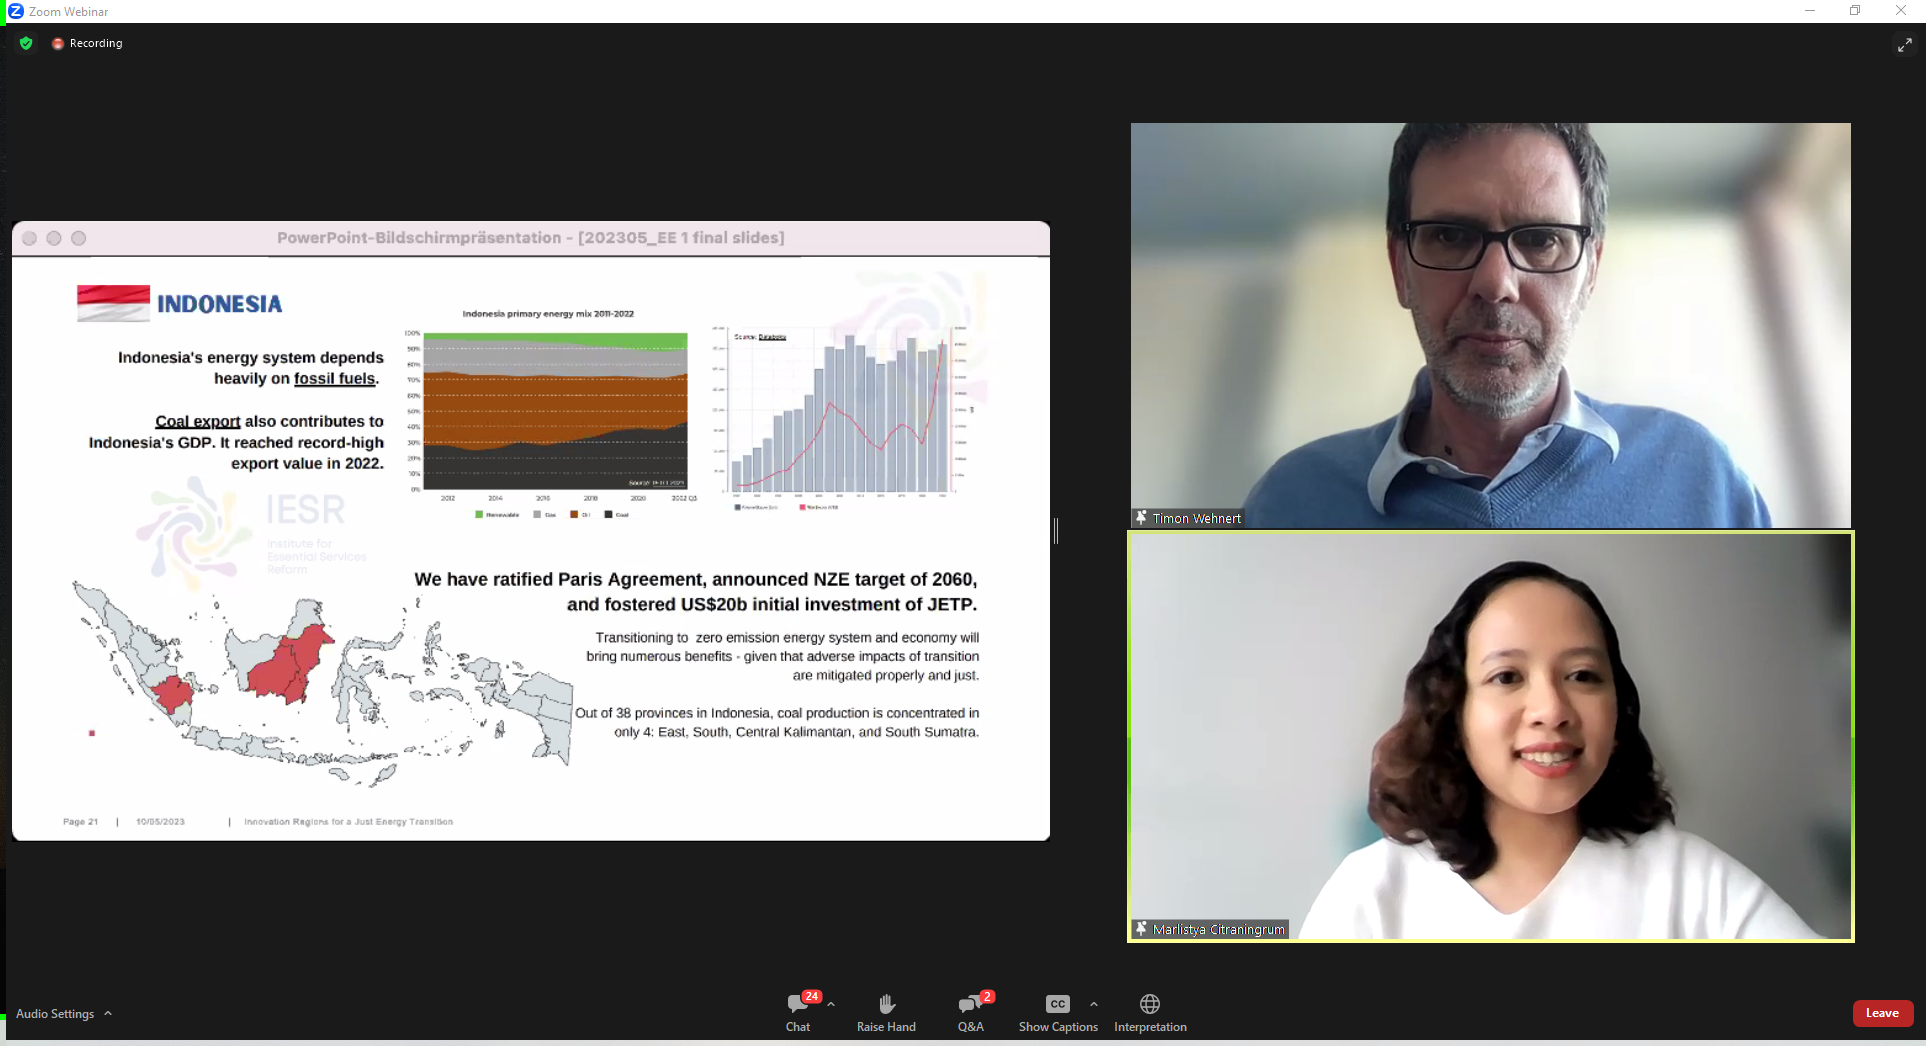Click the green encryption shield icon
1926x1046 pixels.
(26, 43)
